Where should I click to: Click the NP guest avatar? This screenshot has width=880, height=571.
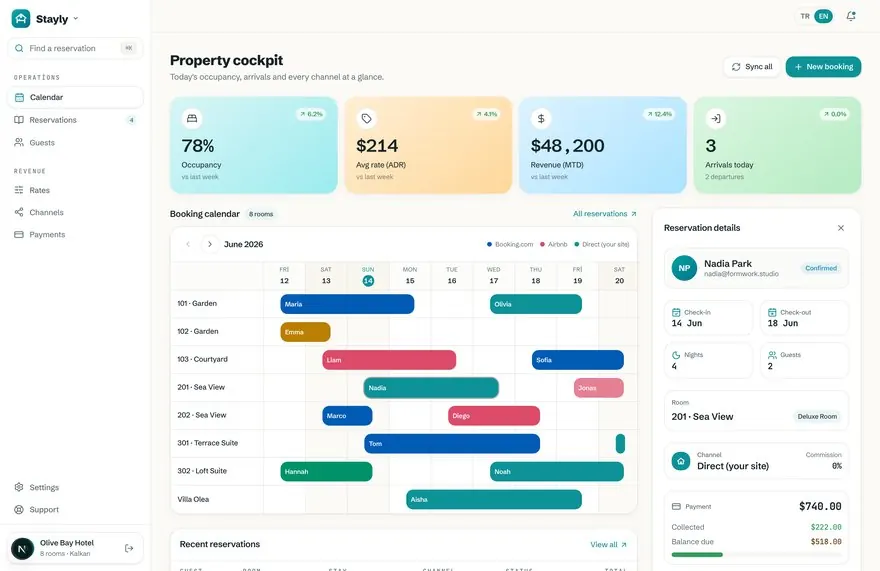click(x=684, y=268)
